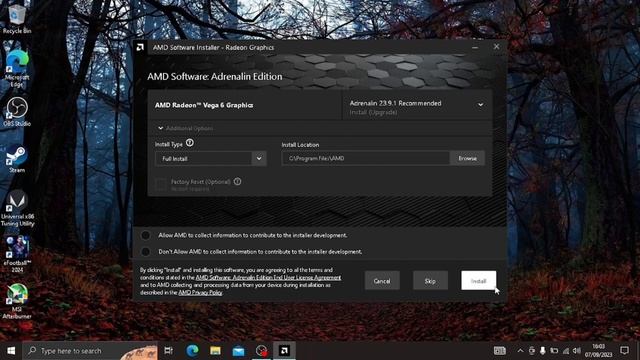Open the eFootball 2024 desktop shortcut
640x360 pixels.
pyautogui.click(x=17, y=254)
